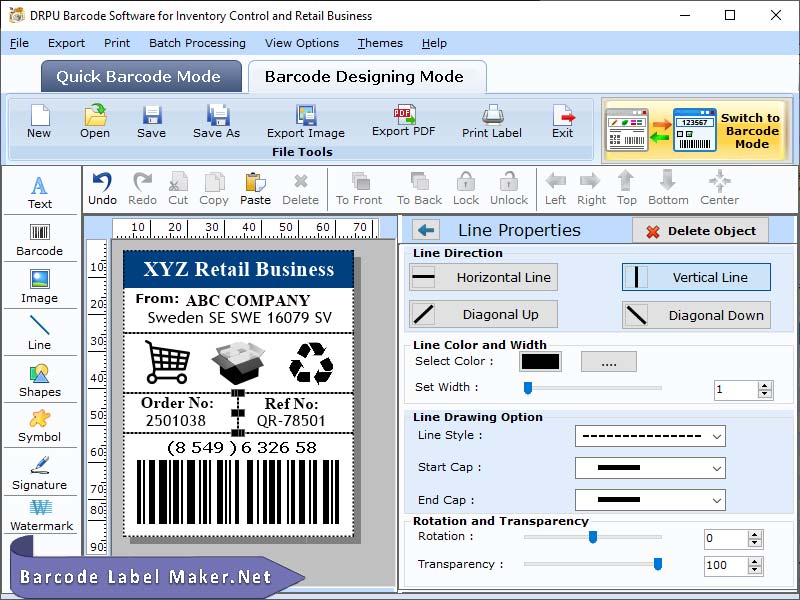Open the Batch Processing menu

[197, 43]
